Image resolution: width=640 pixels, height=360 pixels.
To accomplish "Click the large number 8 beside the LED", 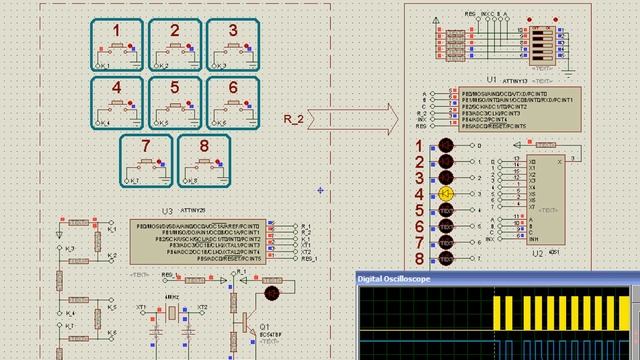I will tap(419, 259).
